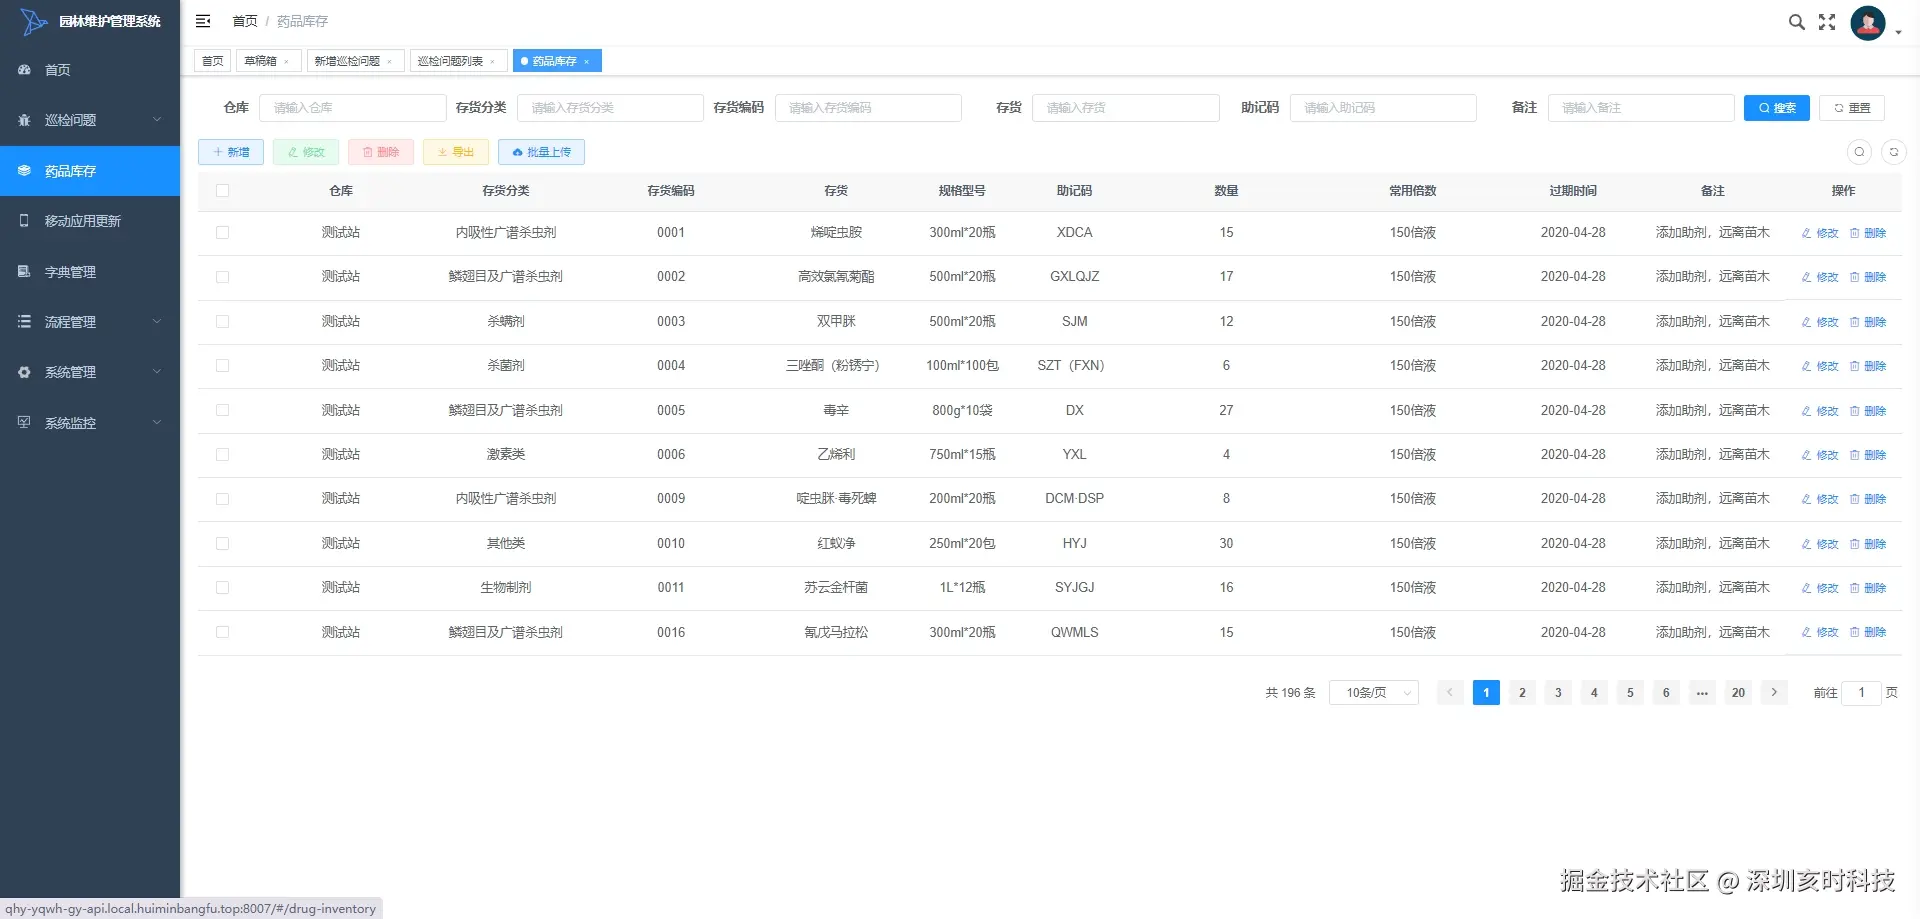
Task: Collapse the sidebar with the hamburger icon
Action: pos(203,21)
